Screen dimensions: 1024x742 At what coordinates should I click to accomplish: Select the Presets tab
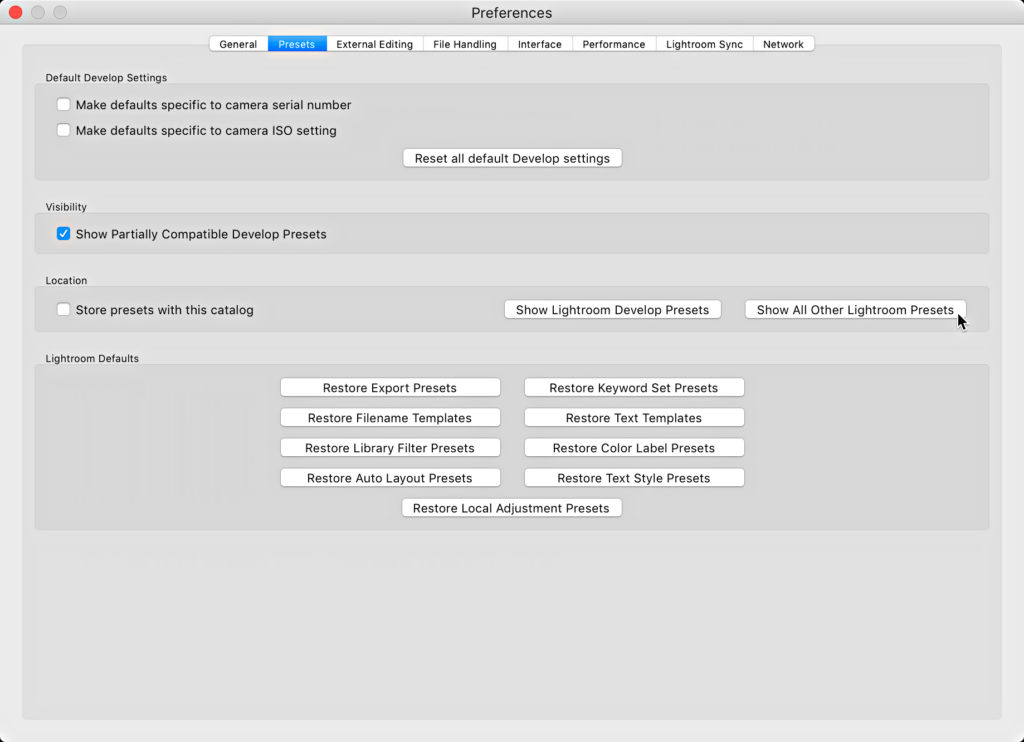click(x=296, y=44)
